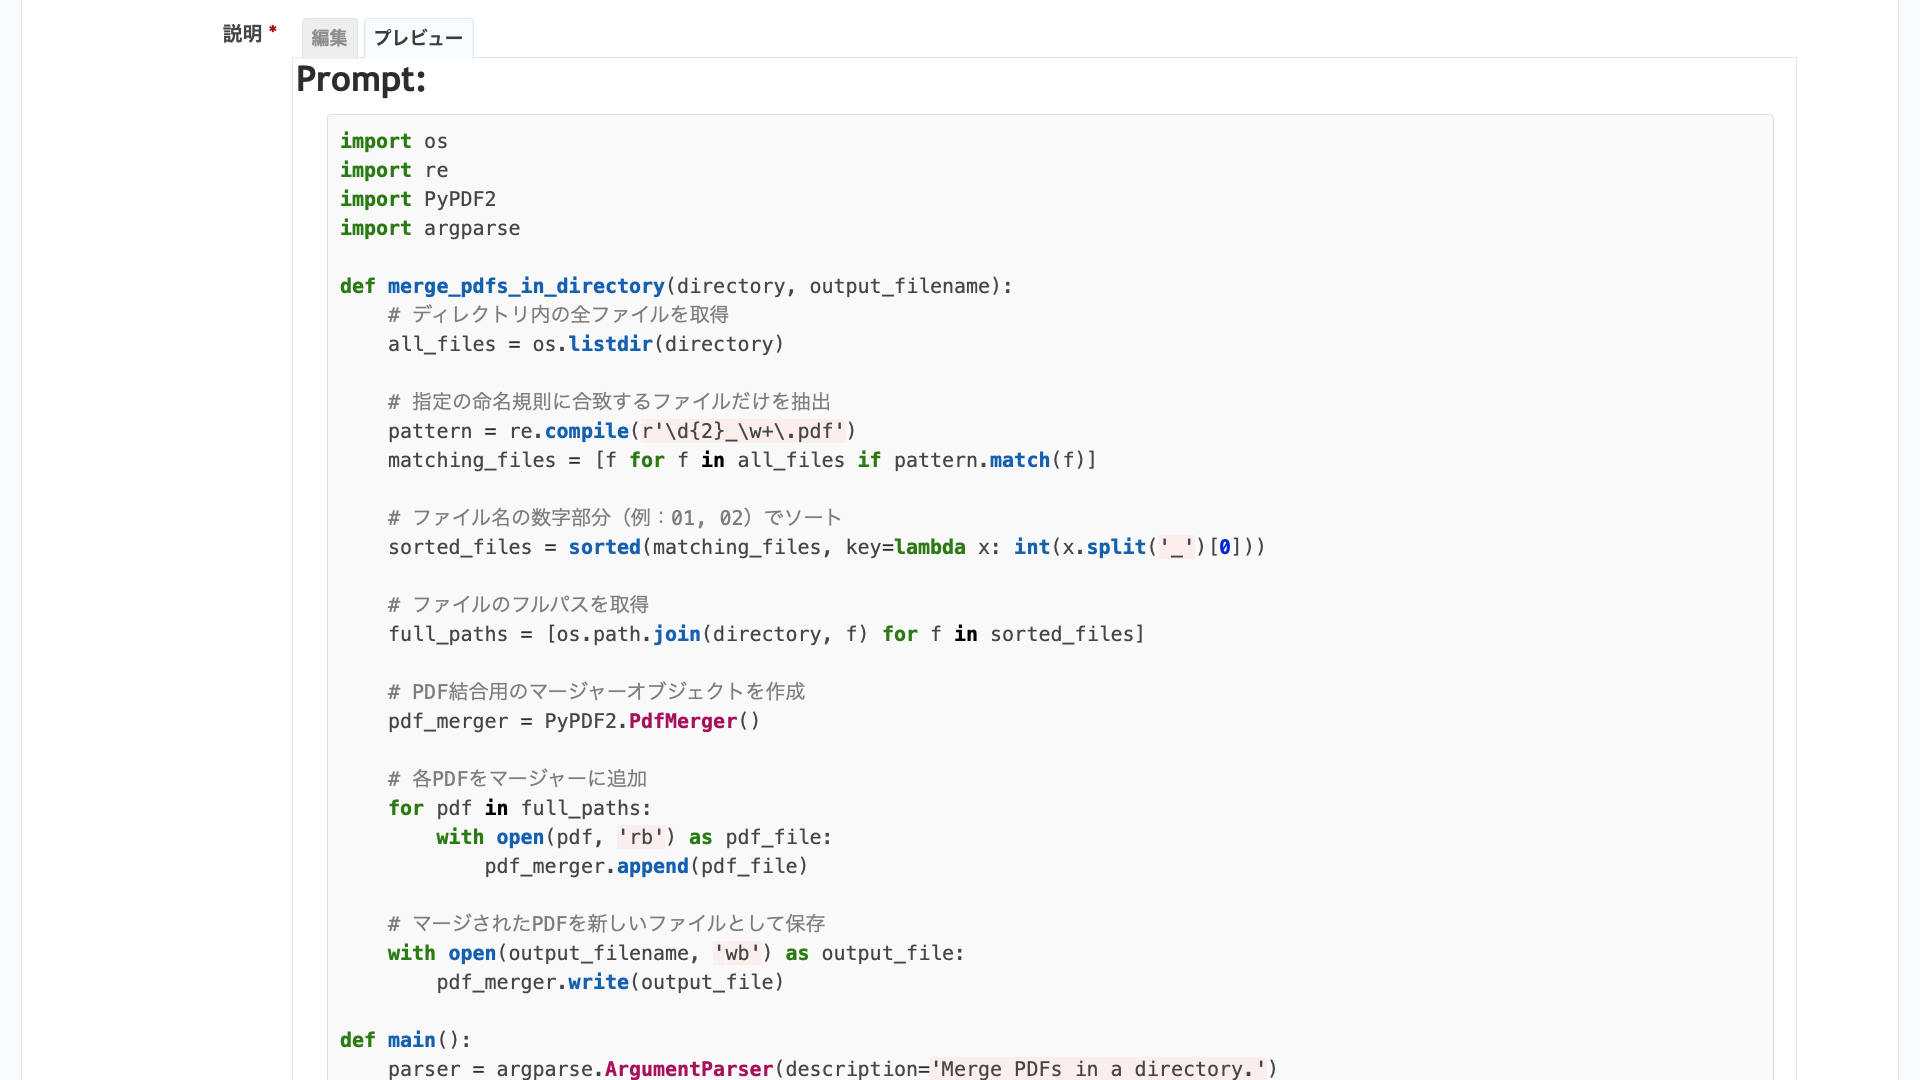
Task: Click the matching_files list comprehension line
Action: (x=741, y=460)
